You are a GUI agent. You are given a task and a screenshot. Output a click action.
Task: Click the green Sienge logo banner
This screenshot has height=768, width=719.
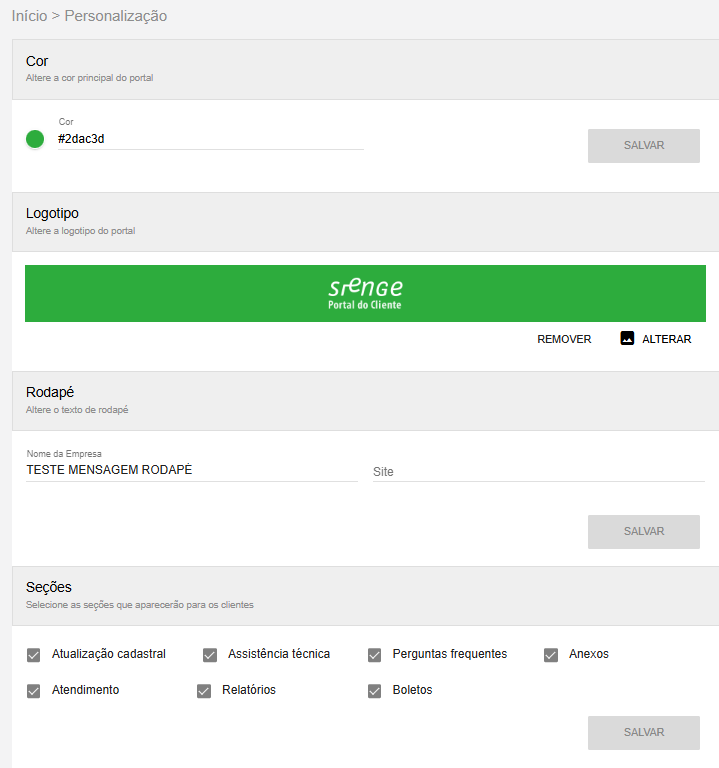[365, 293]
